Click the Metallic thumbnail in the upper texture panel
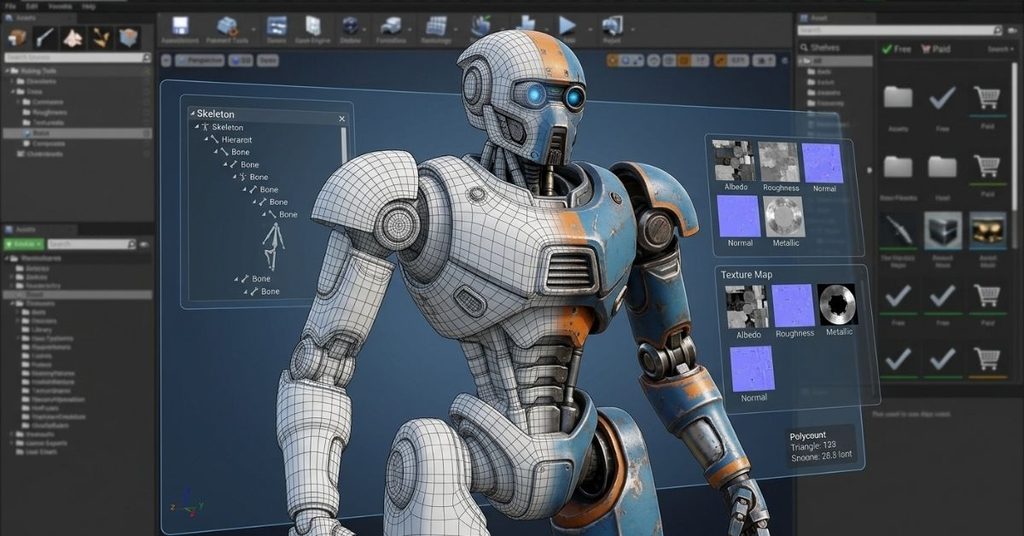 784,217
